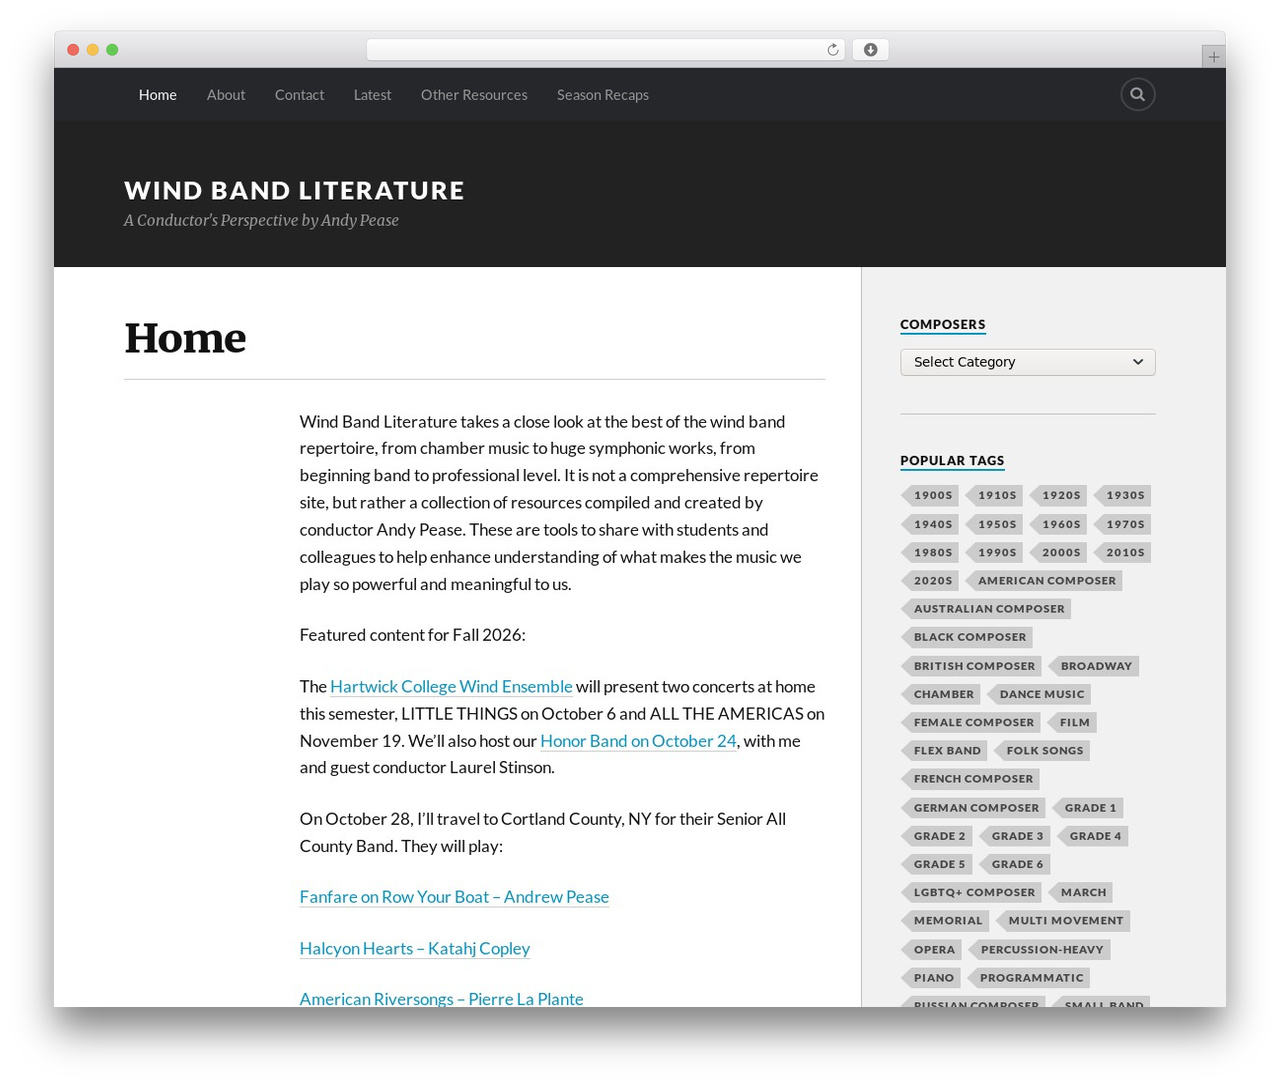Select the Australian Composer tag
The image size is (1280, 1084).
point(986,608)
